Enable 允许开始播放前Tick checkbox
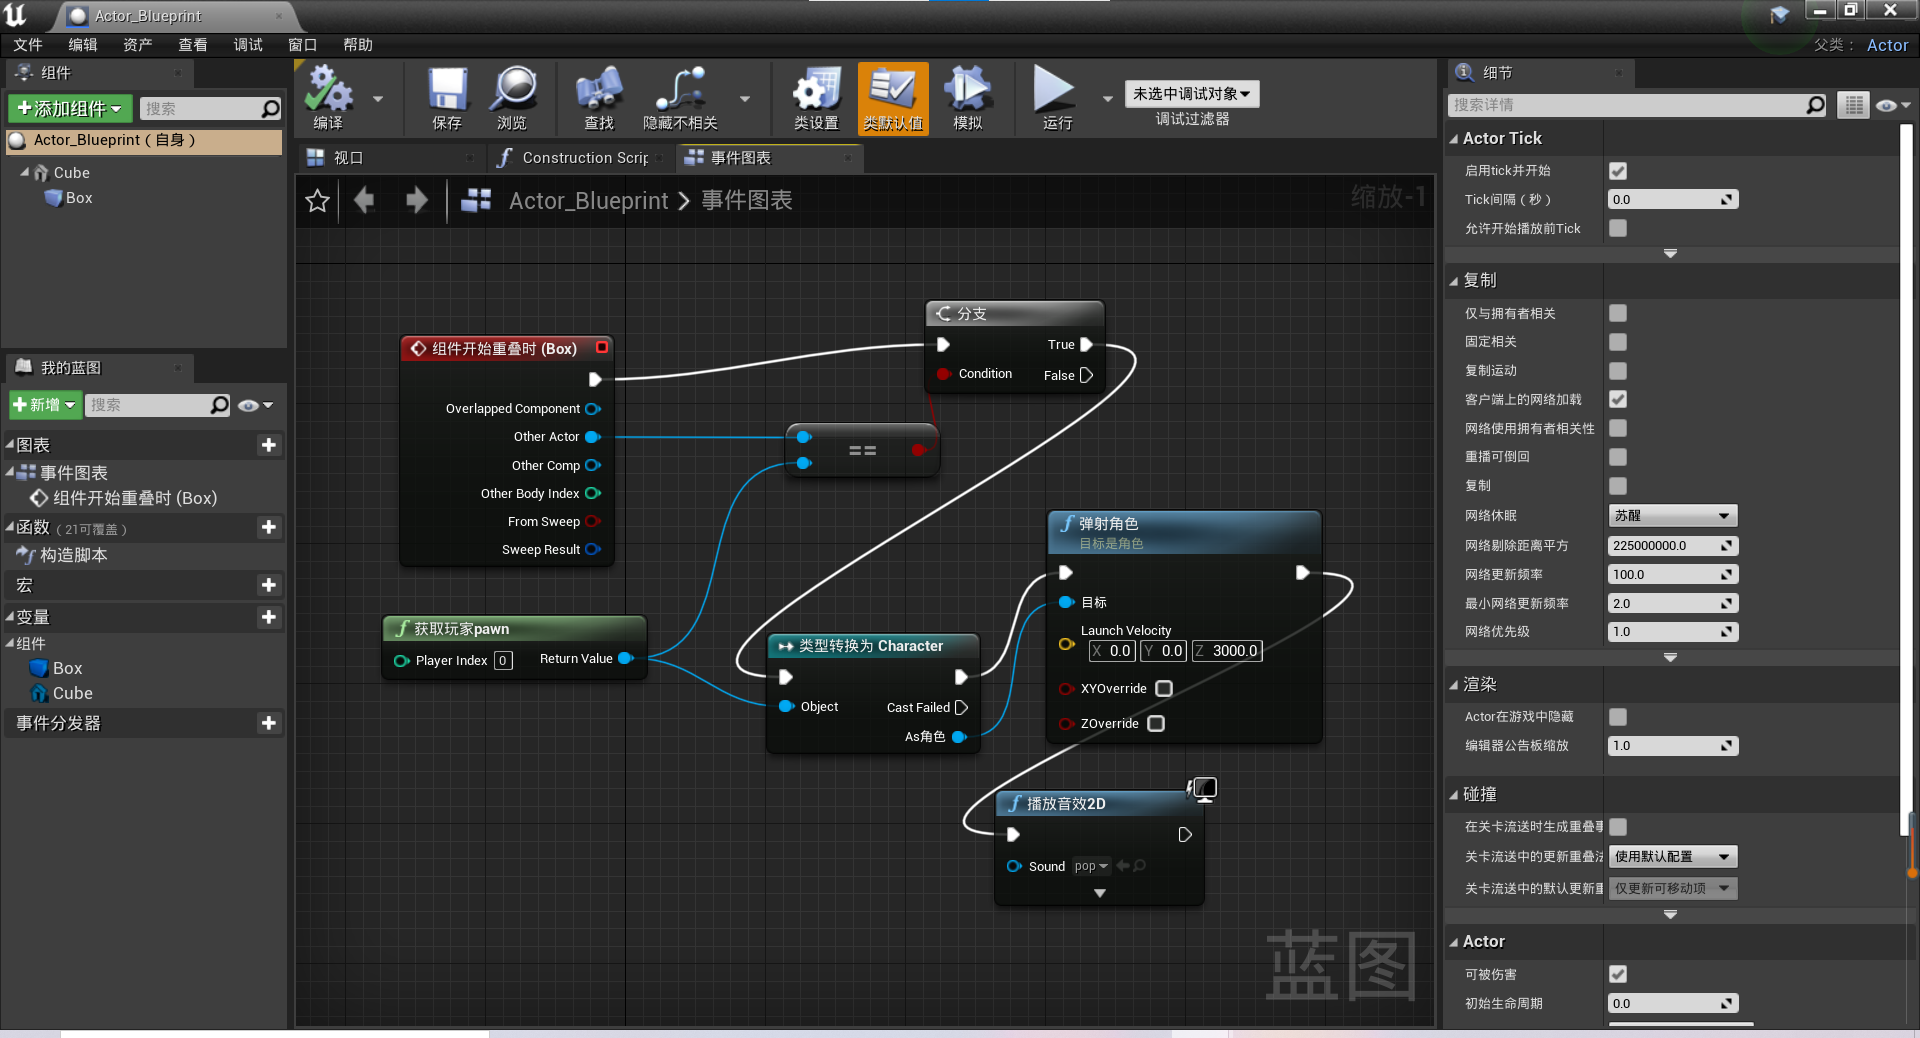Image resolution: width=1920 pixels, height=1038 pixels. (1618, 228)
